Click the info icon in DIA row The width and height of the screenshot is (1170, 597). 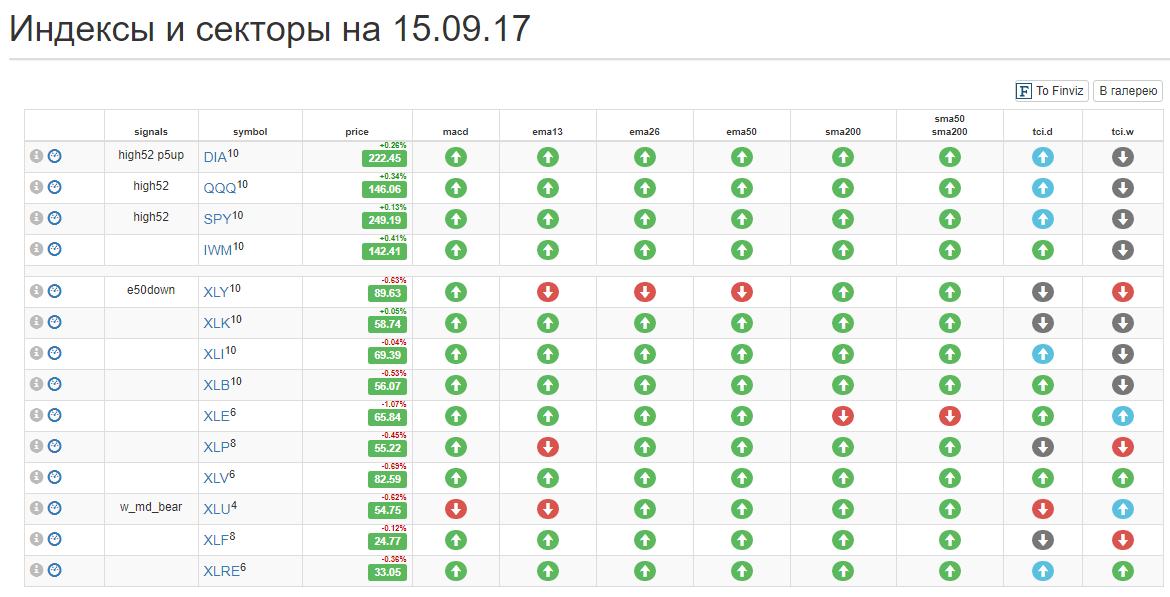[36, 156]
